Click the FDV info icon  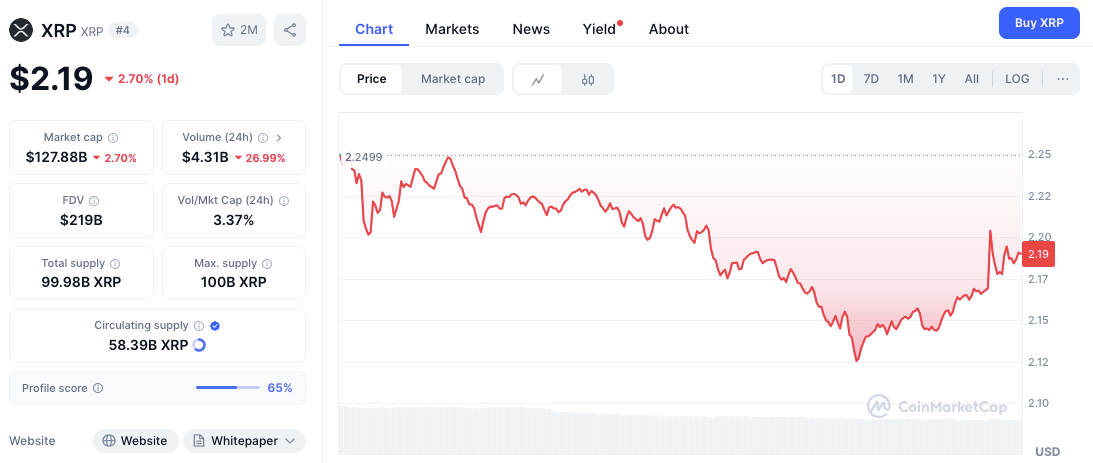94,201
